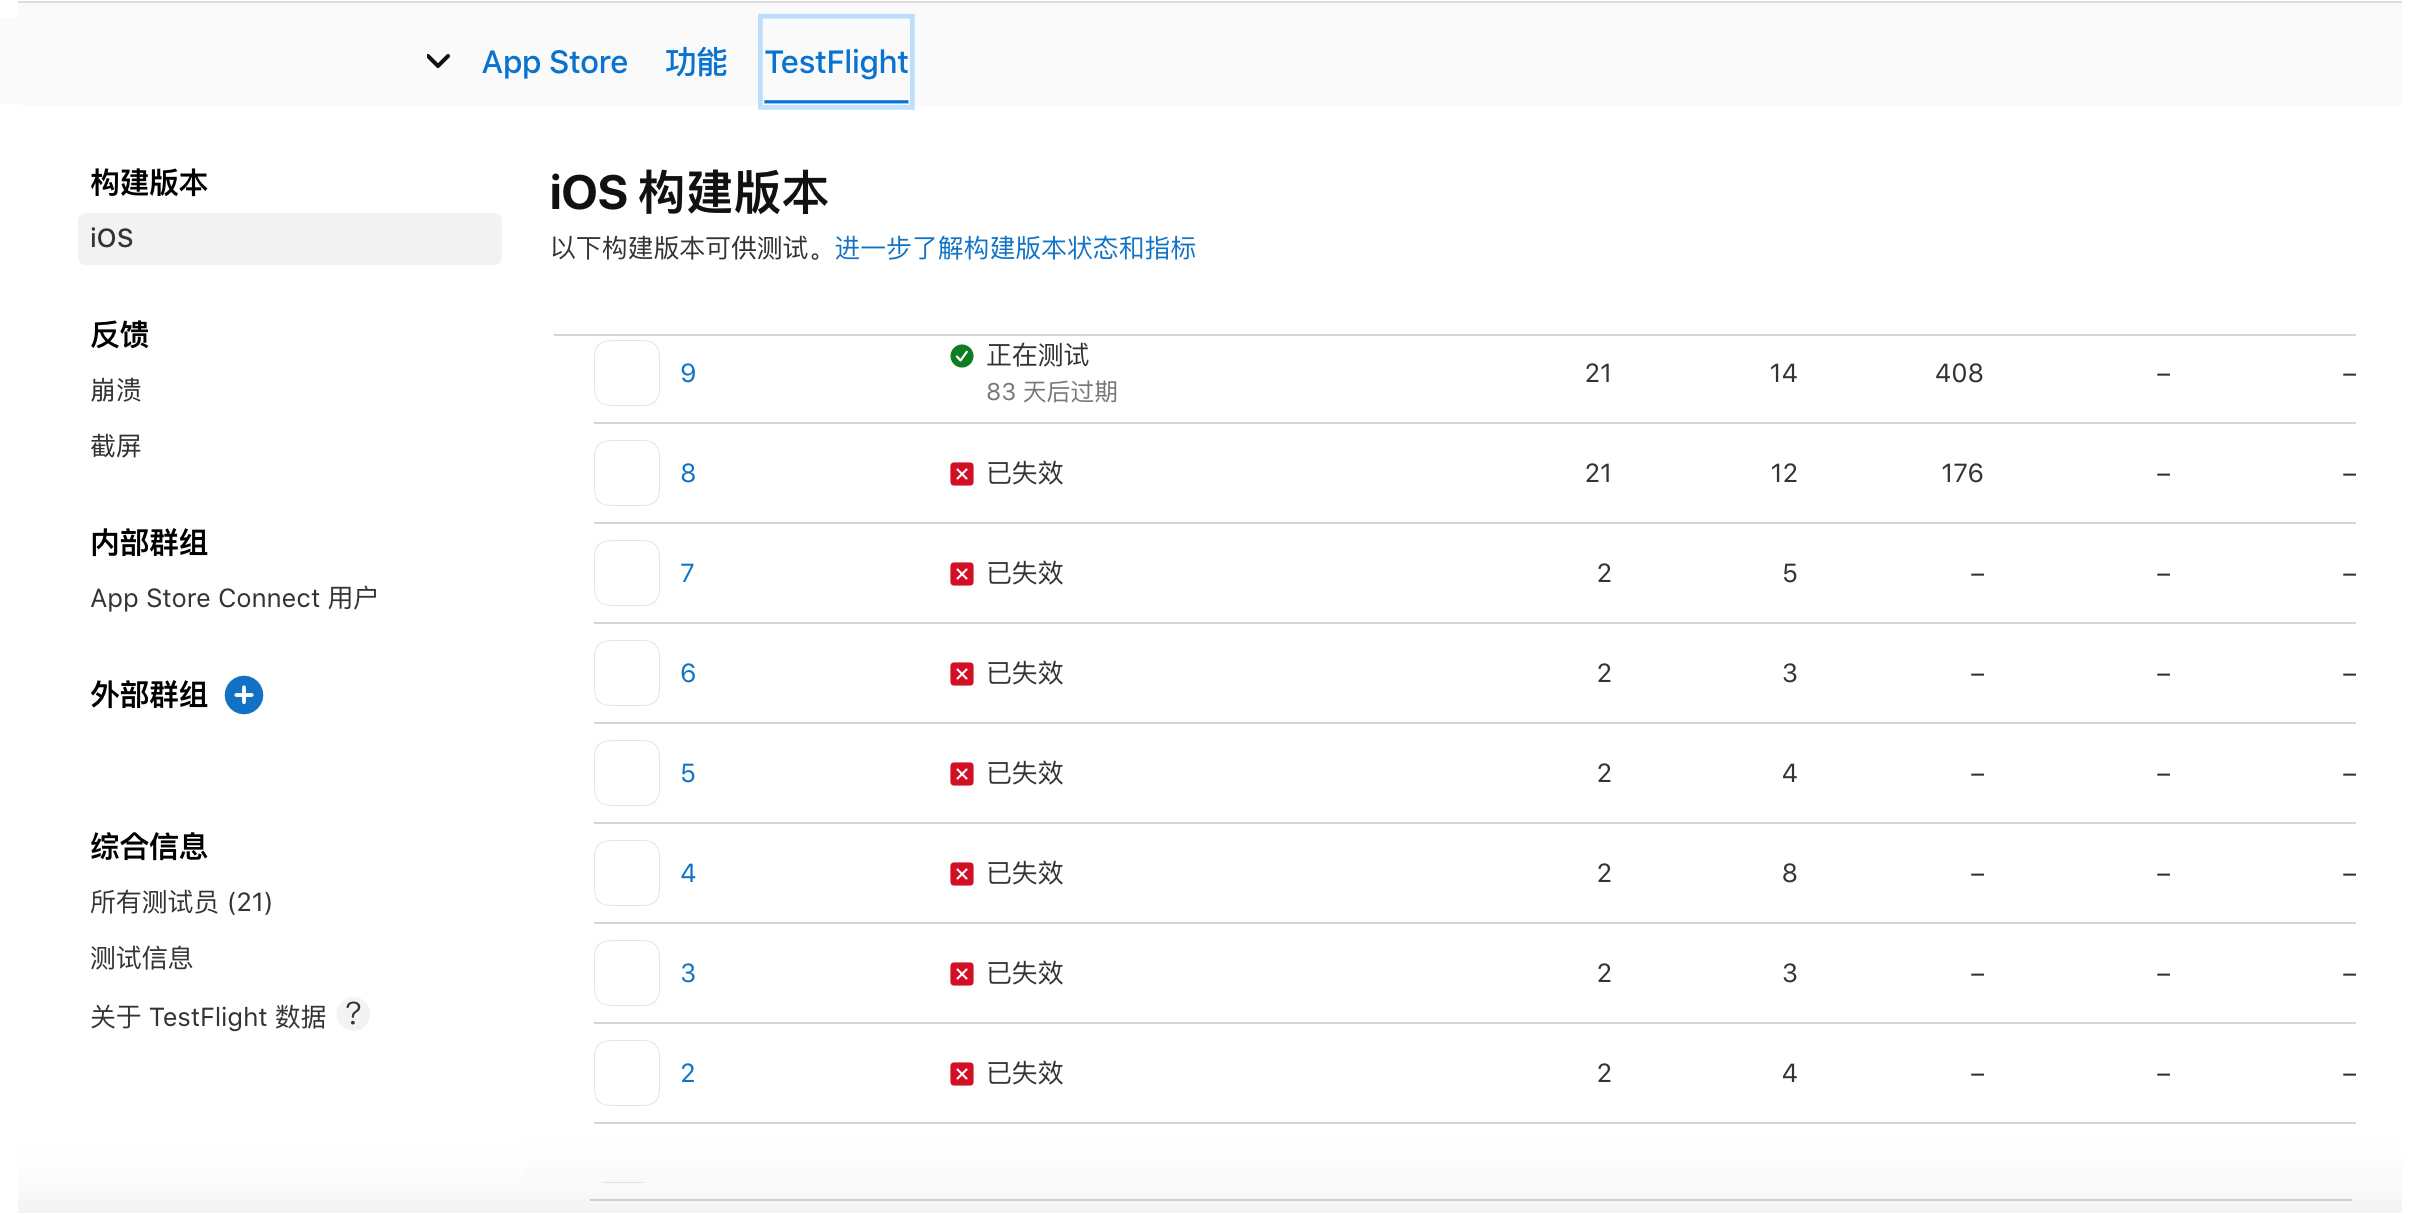Open build number 9 link
The width and height of the screenshot is (2420, 1214).
pyautogui.click(x=688, y=373)
